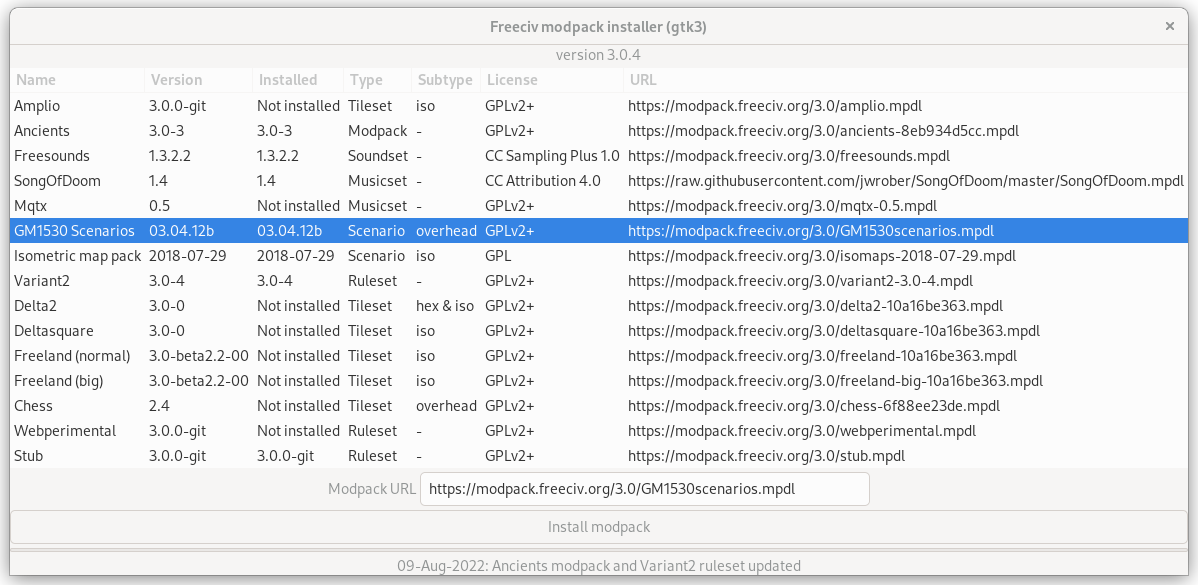The height and width of the screenshot is (585, 1198).
Task: Pick the Webperimental ruleset row
Action: (x=65, y=431)
